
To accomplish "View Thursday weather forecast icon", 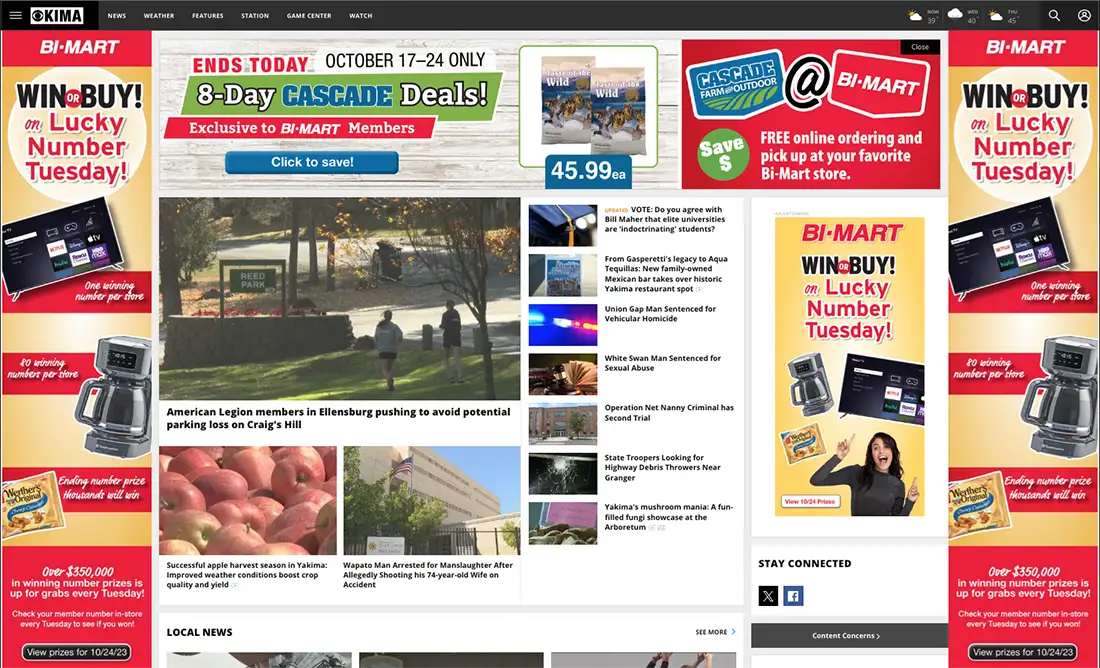I will click(995, 15).
